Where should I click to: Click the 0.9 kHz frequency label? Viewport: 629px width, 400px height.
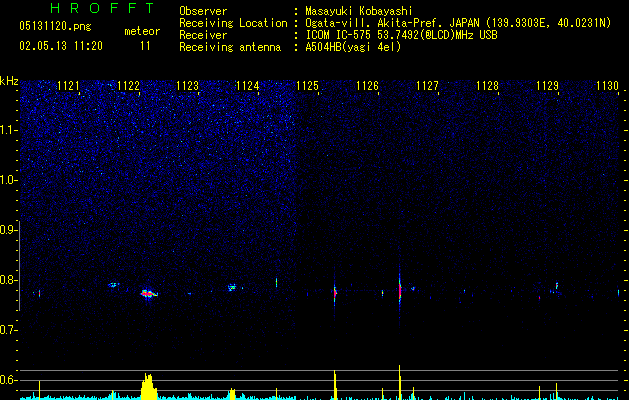point(8,230)
